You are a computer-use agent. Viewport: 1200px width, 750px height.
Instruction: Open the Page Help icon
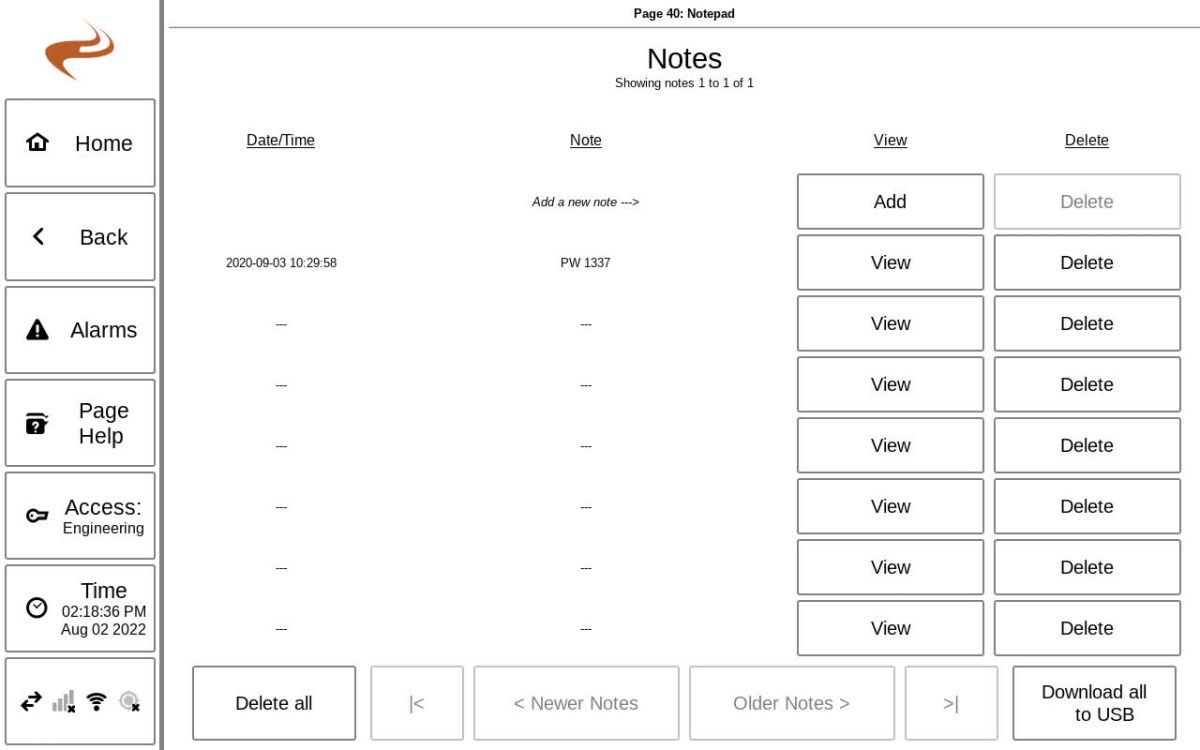tap(37, 421)
